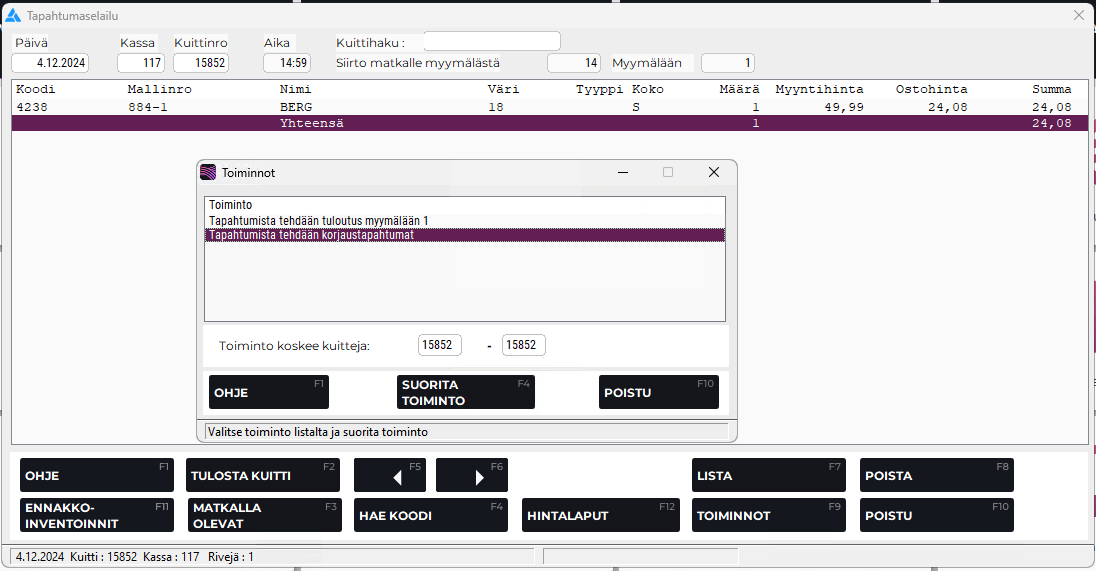The width and height of the screenshot is (1096, 571).
Task: Click the Toiminnot dialog title icon
Action: [208, 172]
